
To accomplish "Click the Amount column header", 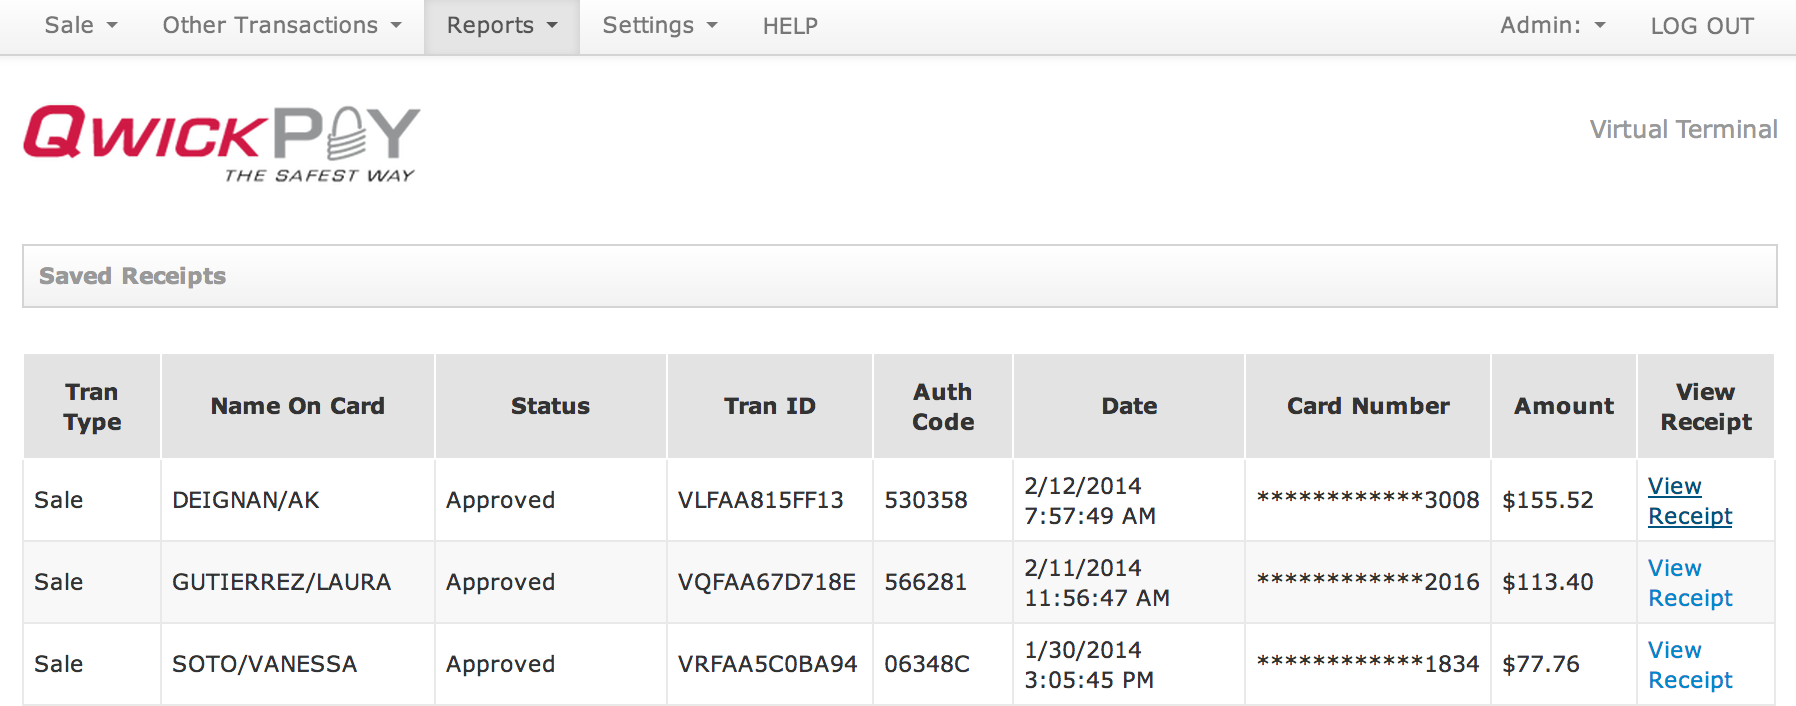I will click(1563, 406).
